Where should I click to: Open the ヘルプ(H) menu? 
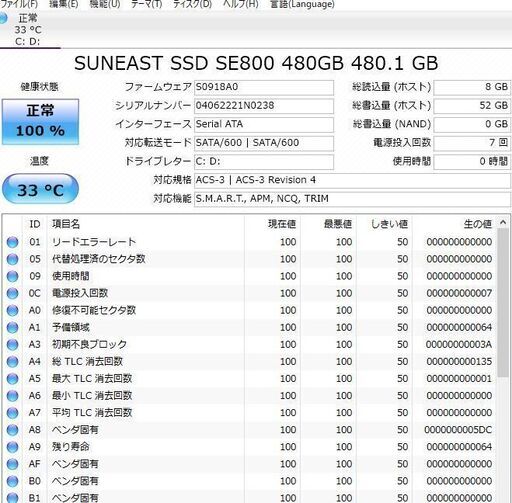pyautogui.click(x=240, y=4)
